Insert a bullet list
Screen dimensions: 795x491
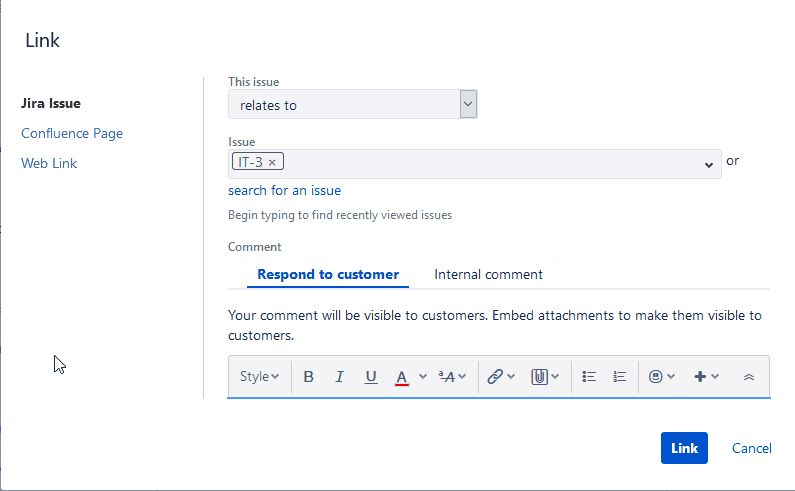[x=589, y=377]
